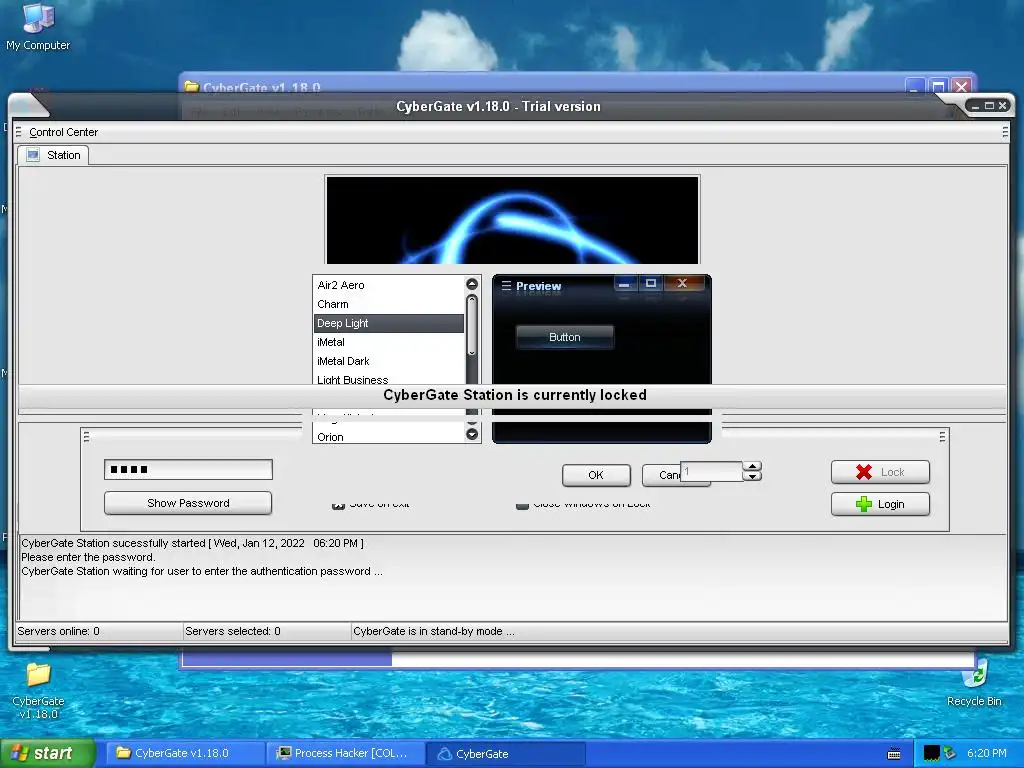1024x768 pixels.
Task: Click the Please enter the password log line
Action: [88, 557]
